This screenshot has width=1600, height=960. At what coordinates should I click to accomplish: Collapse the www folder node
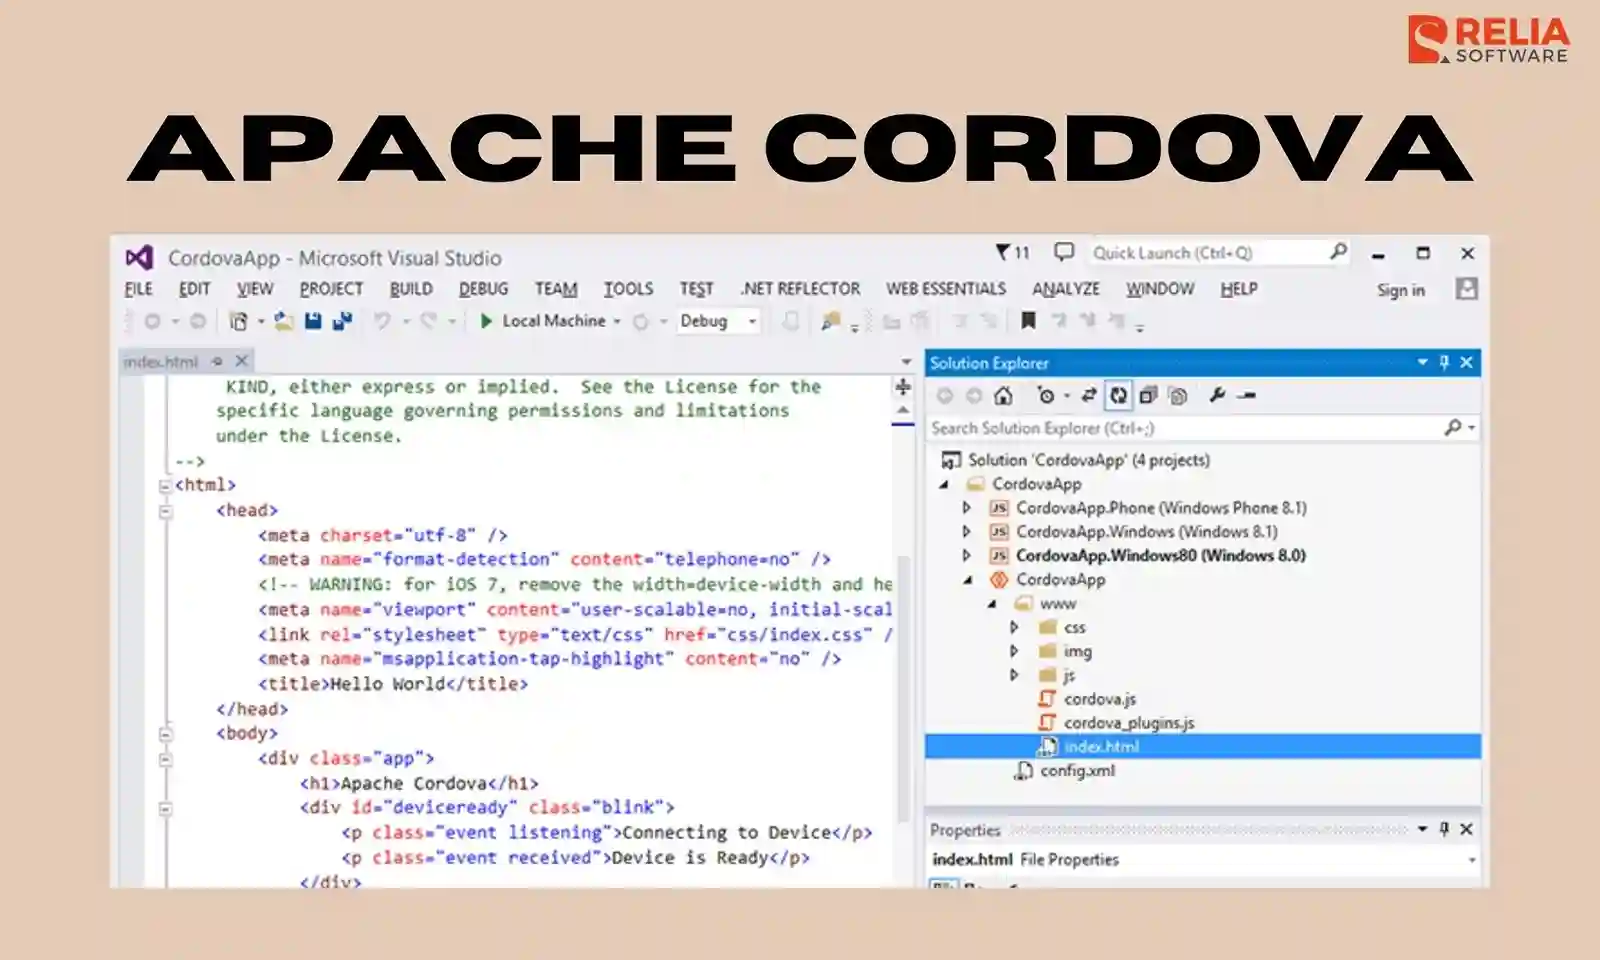click(991, 604)
